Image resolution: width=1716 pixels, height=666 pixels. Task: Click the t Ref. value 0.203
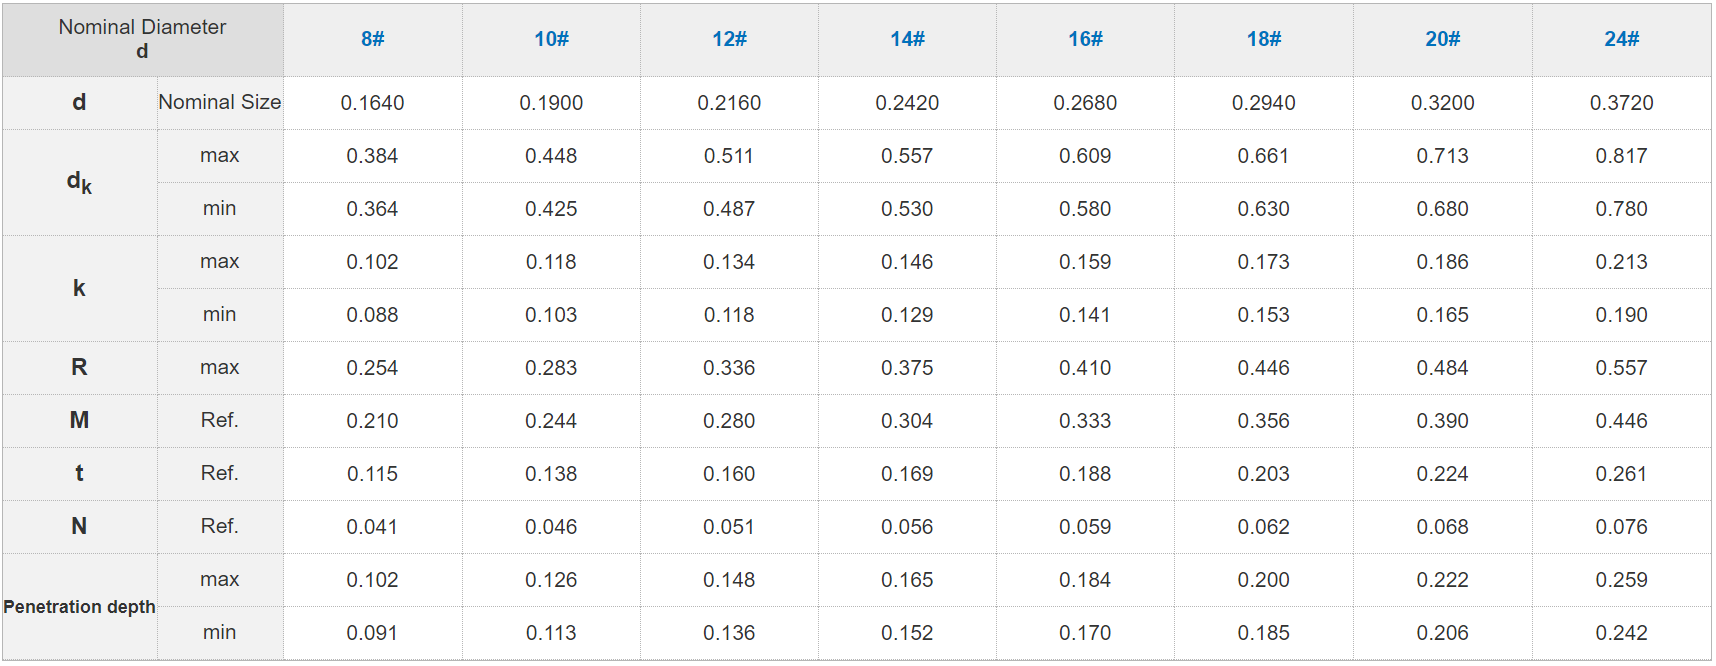click(x=1263, y=474)
